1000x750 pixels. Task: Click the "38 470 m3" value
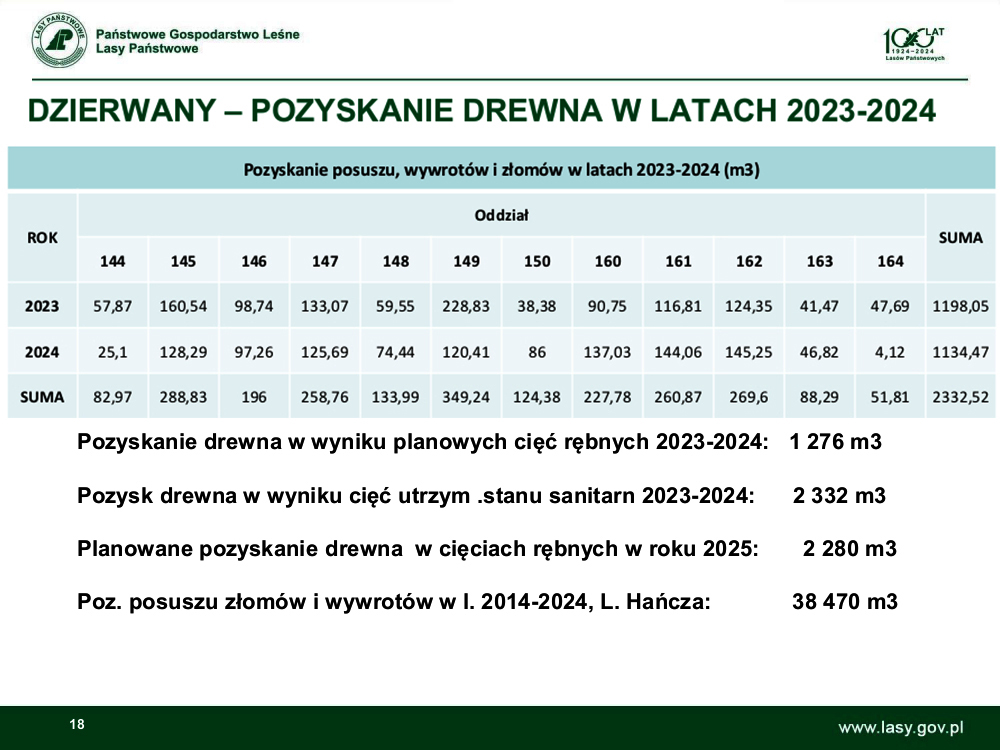pyautogui.click(x=845, y=601)
